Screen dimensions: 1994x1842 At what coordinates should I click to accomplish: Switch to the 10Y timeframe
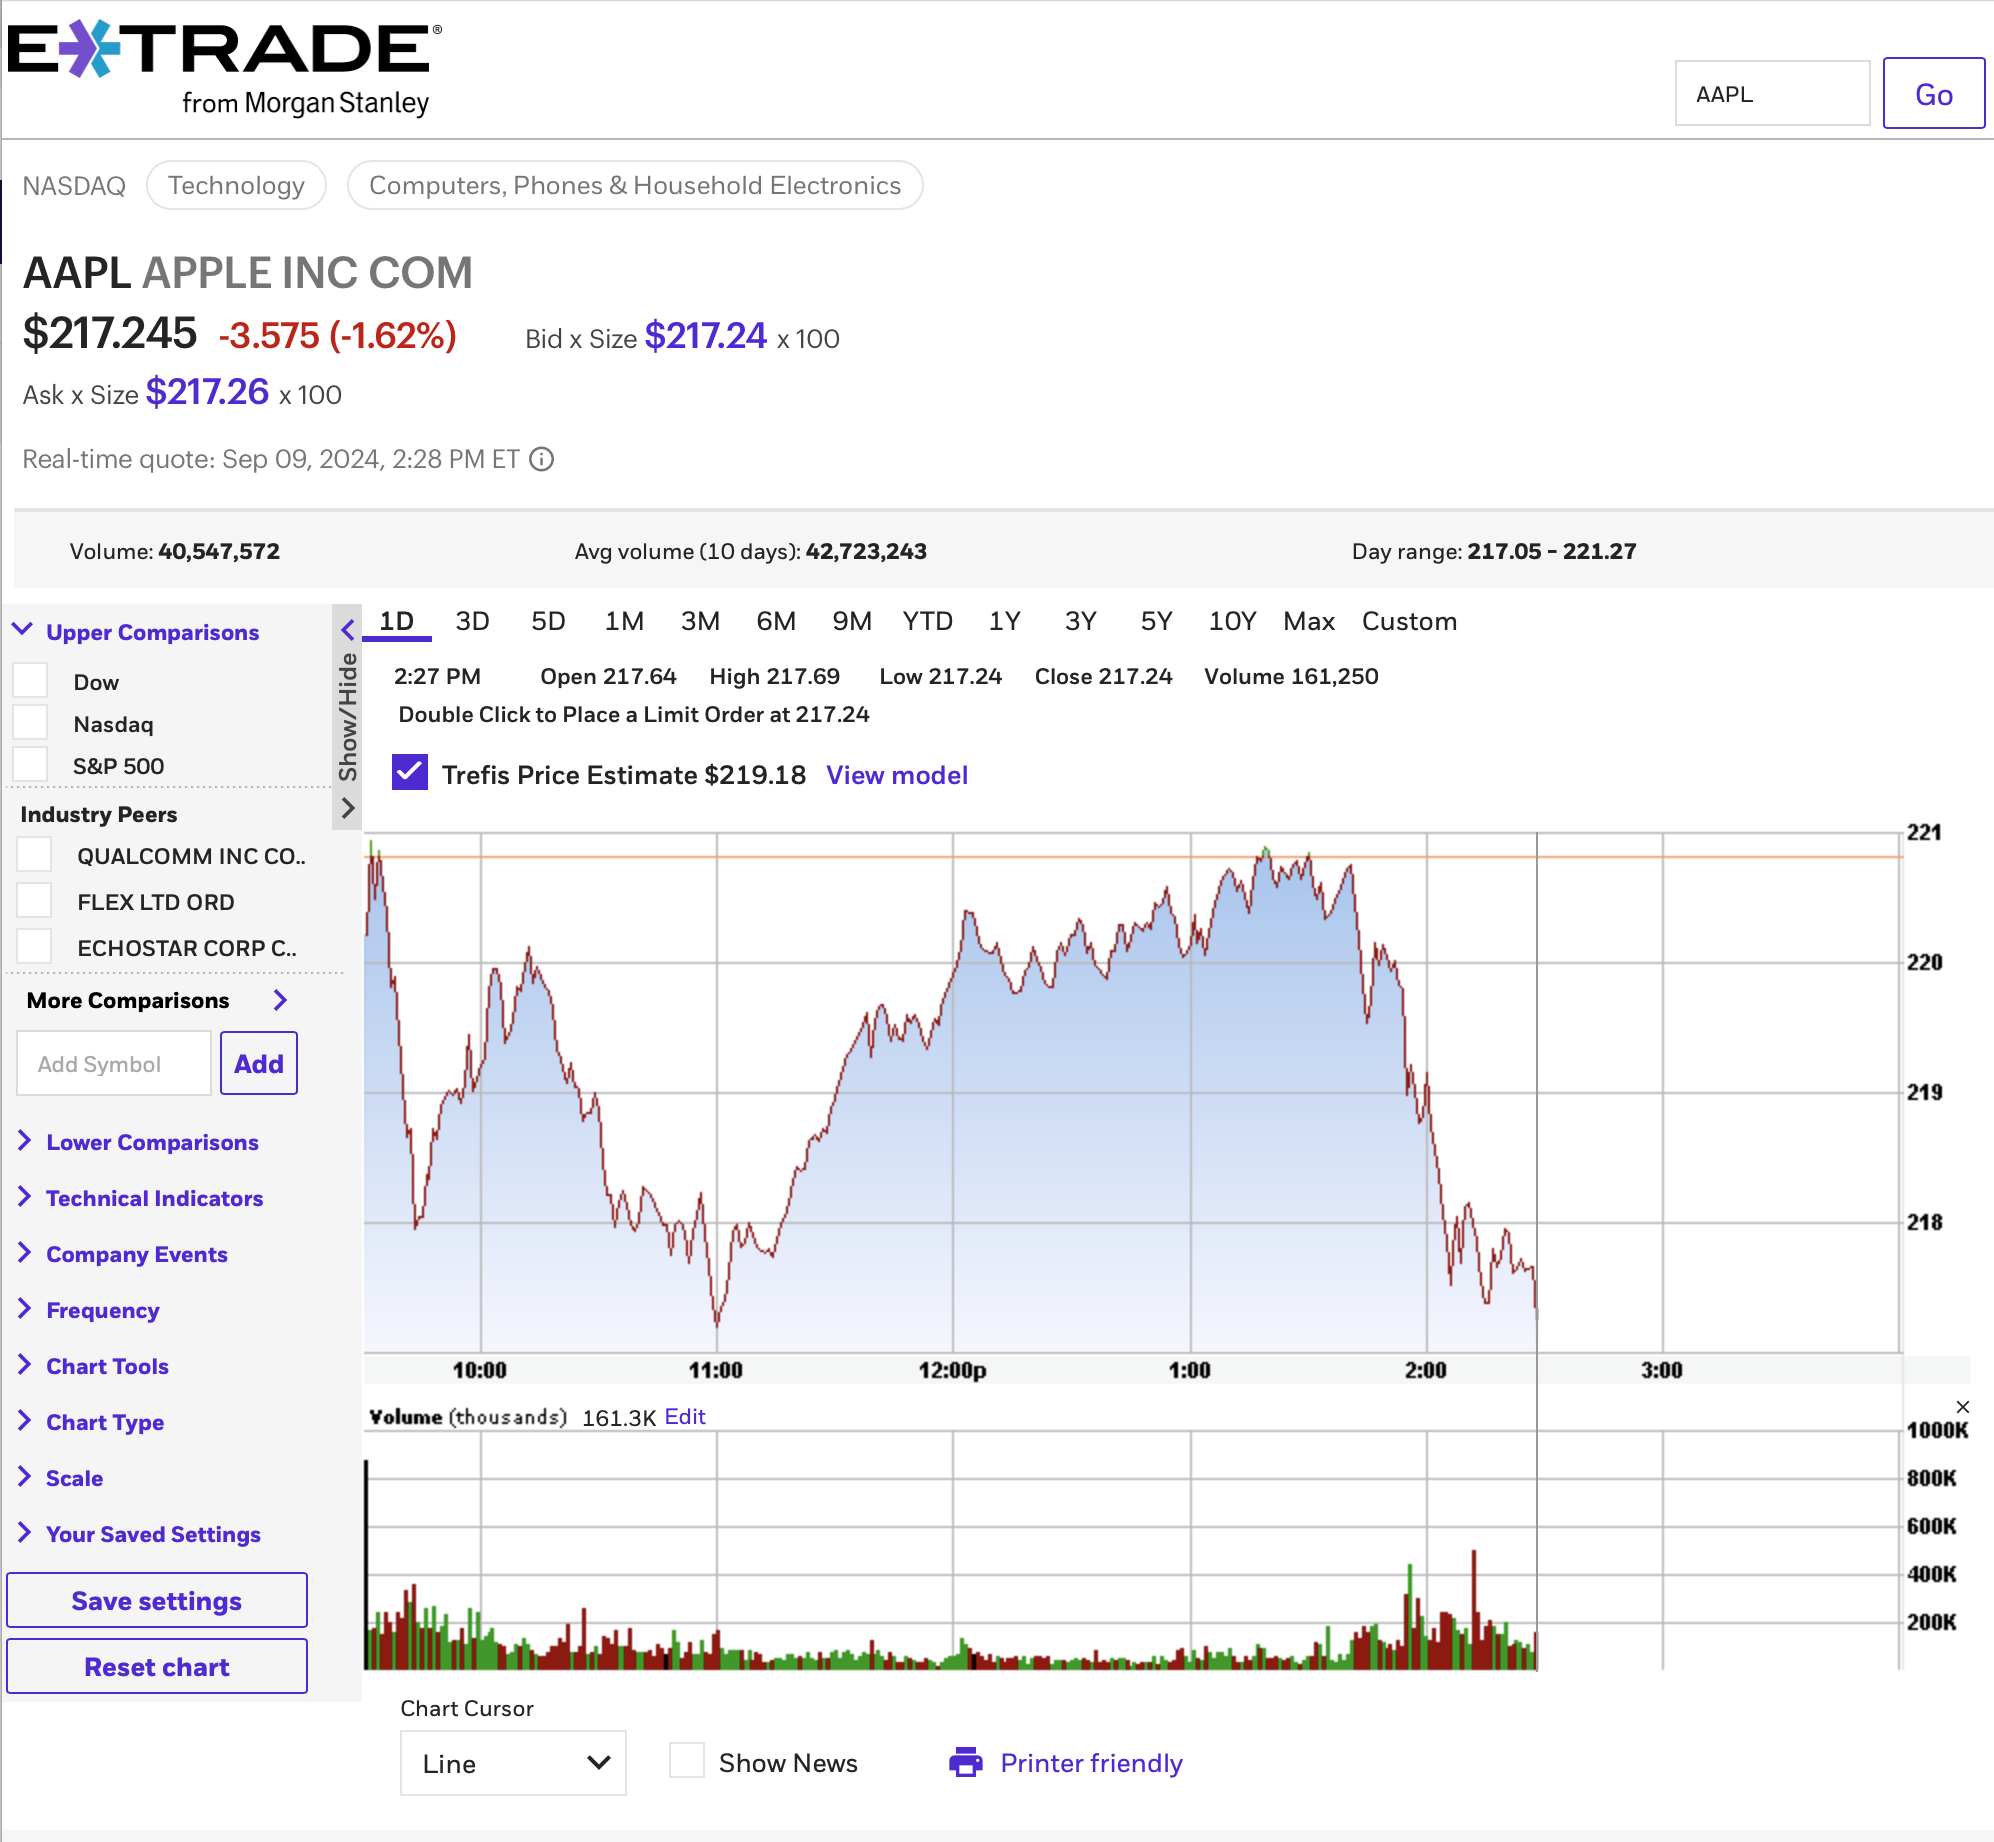(1232, 621)
